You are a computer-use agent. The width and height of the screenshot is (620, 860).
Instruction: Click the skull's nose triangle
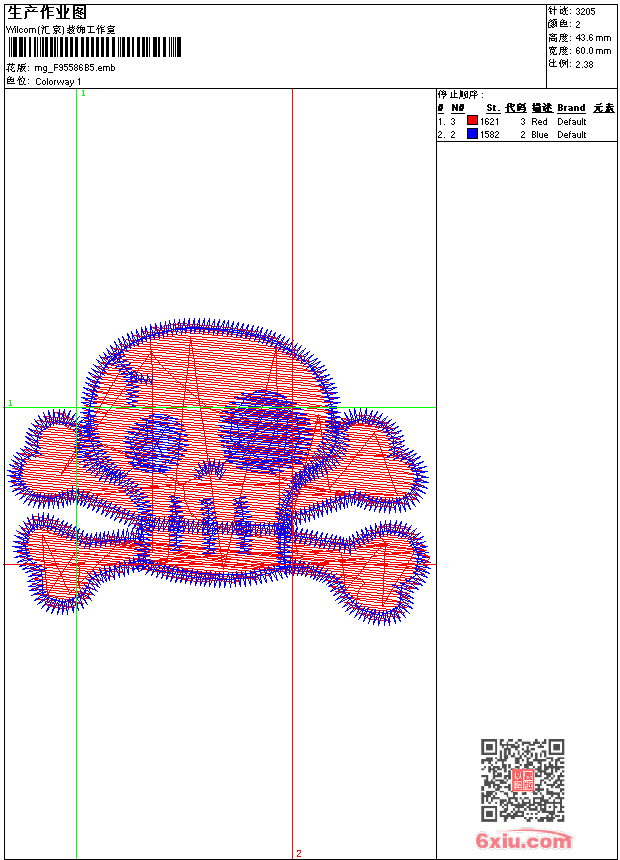(208, 470)
